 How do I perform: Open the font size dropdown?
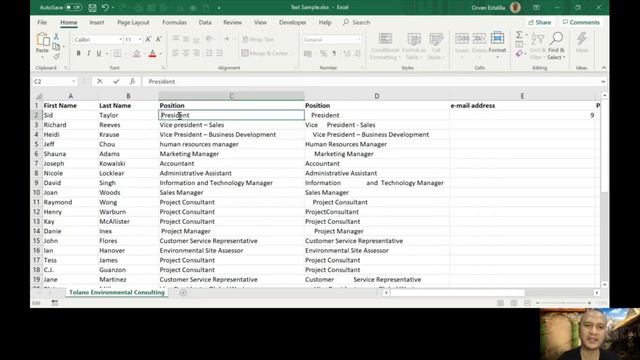click(140, 40)
